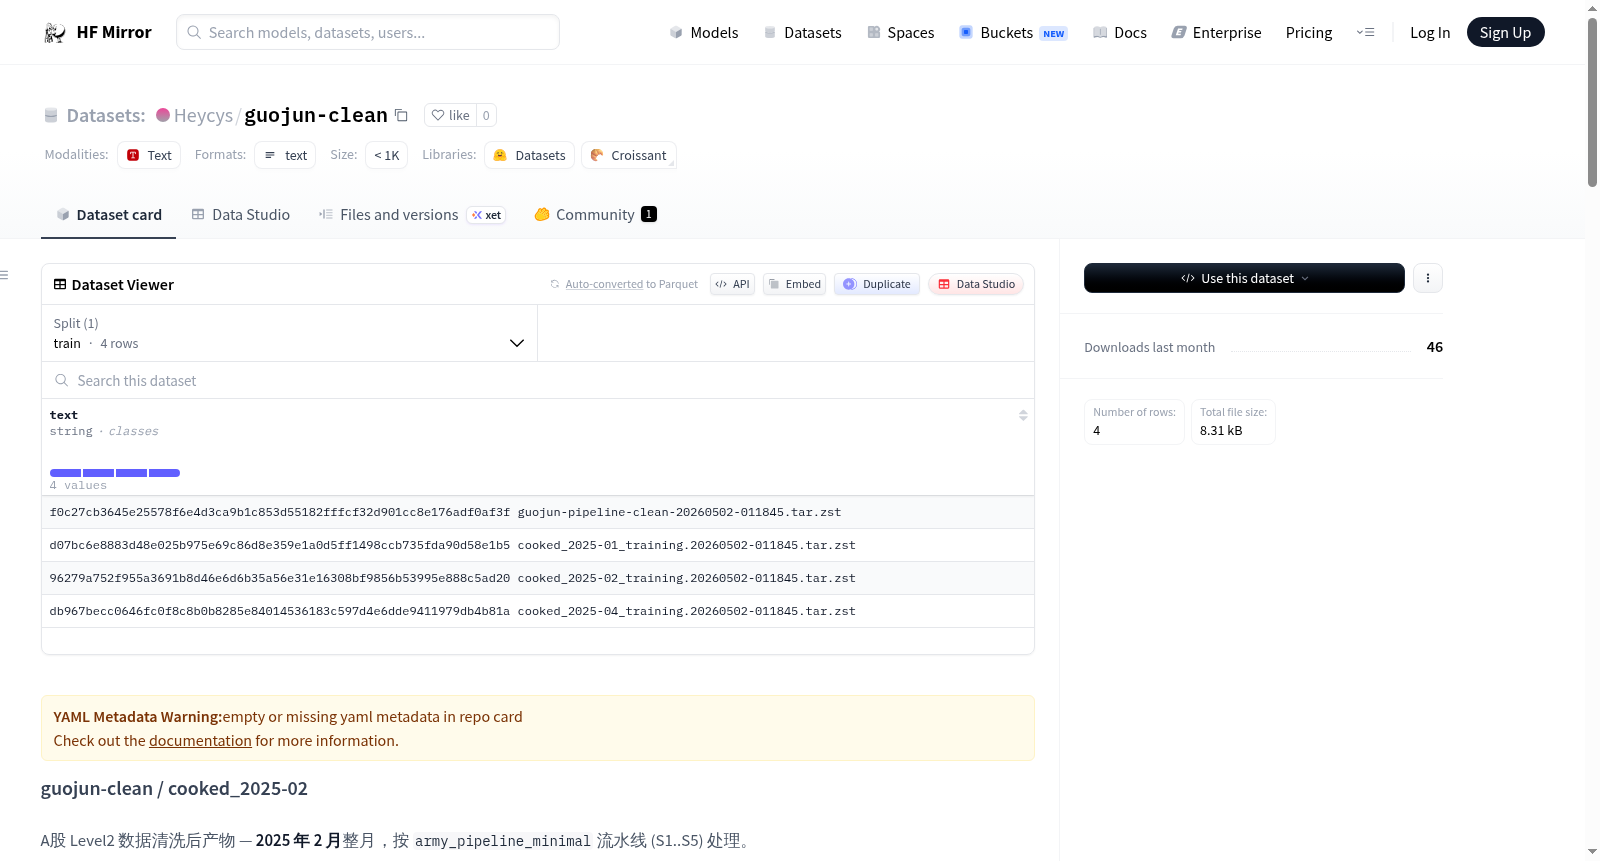Click the HF Mirror logo icon
Screen dimensions: 1600x861
coord(55,33)
